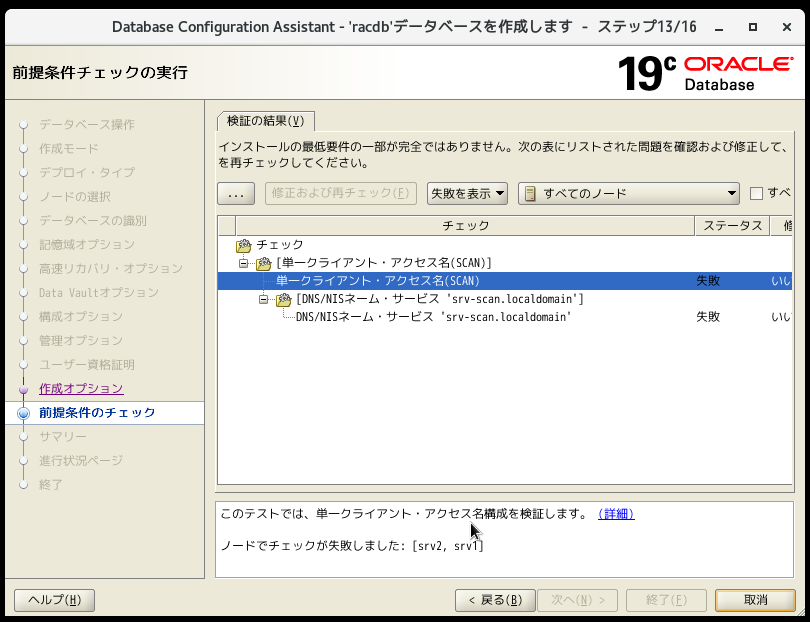Screen dimensions: 810x622
Task: Select the root チェック tree row
Action: point(505,245)
